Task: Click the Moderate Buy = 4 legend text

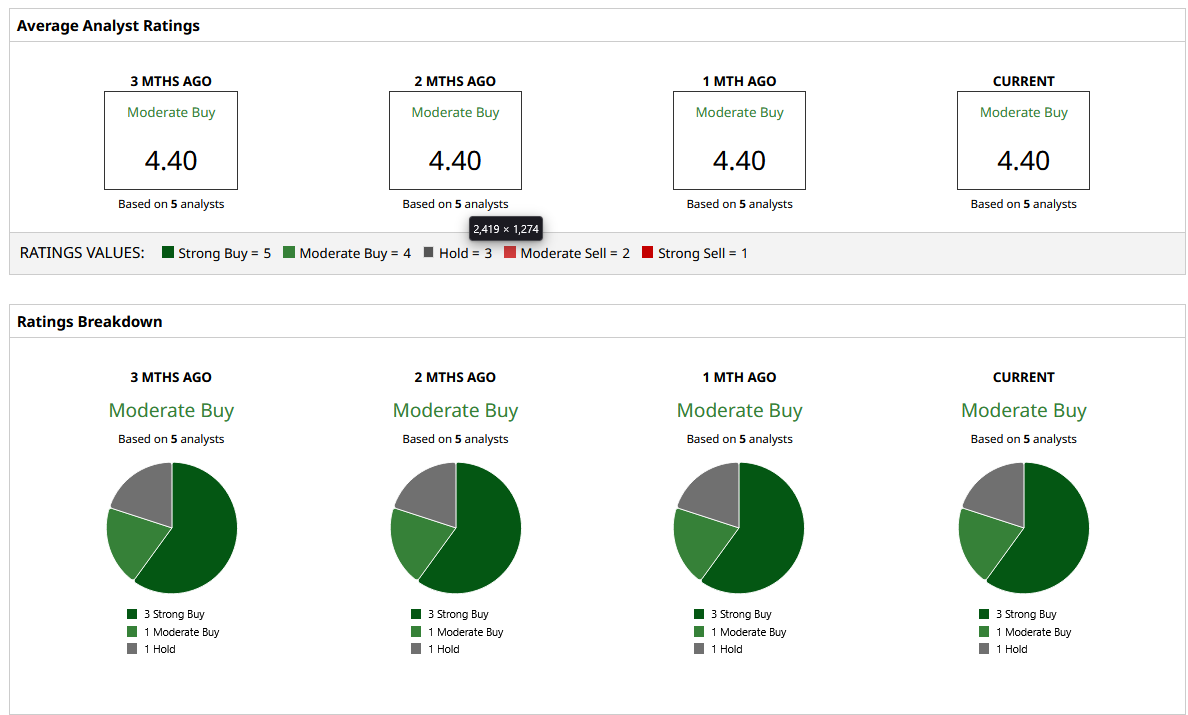Action: [x=355, y=254]
